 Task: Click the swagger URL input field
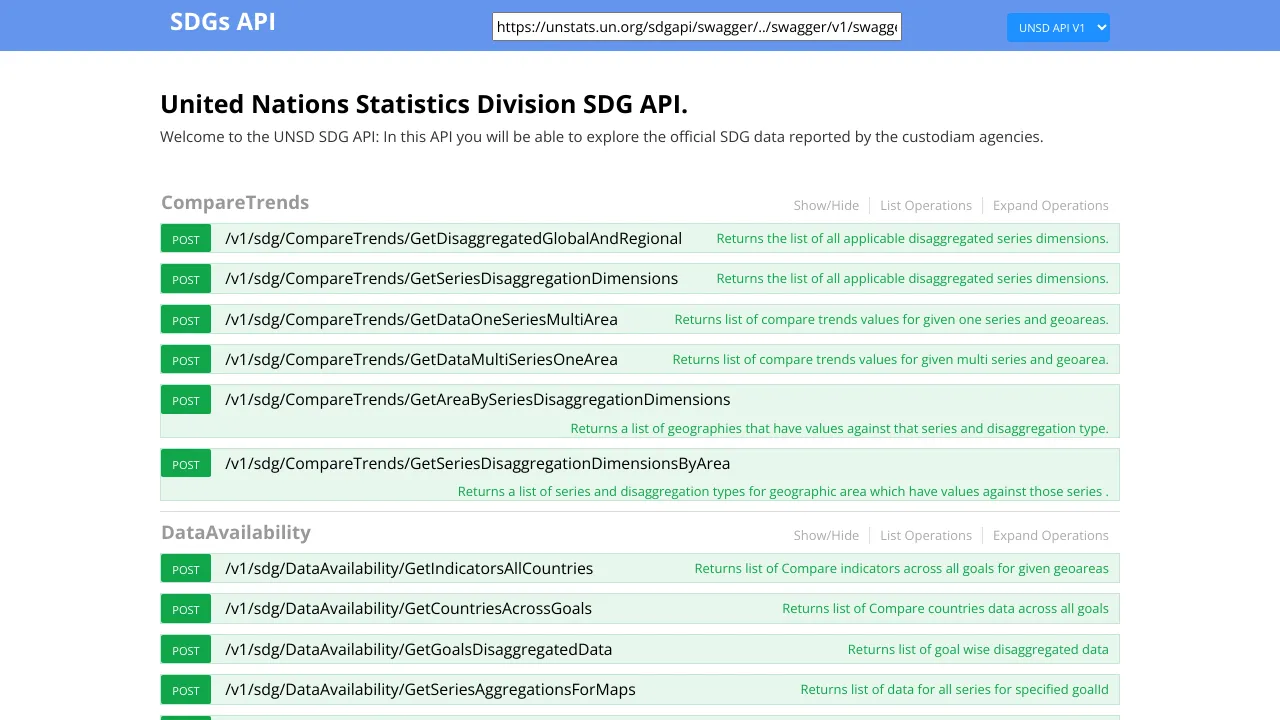(x=697, y=27)
